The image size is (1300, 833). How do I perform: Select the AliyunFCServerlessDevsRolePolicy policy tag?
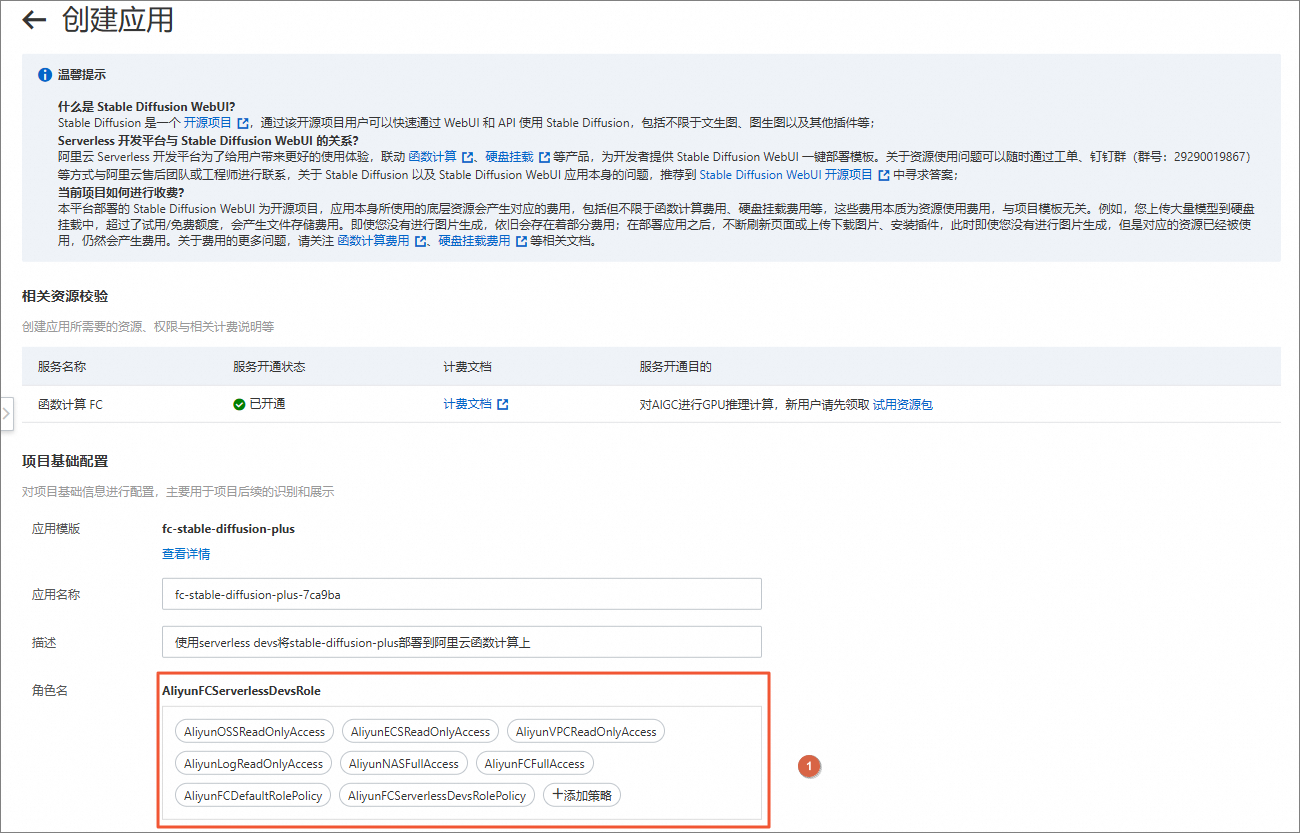coord(437,795)
